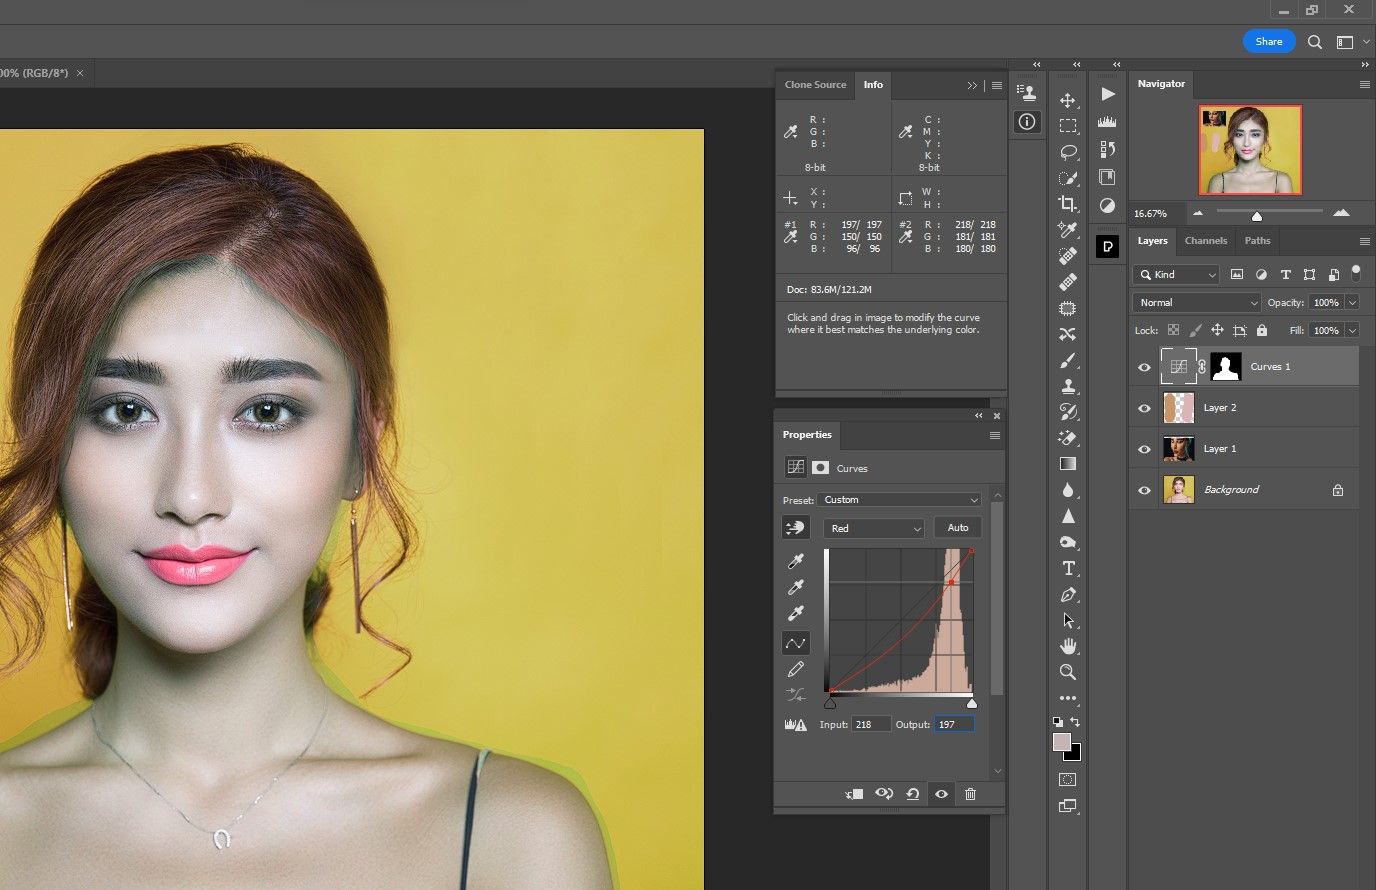
Task: Toggle adjustment layer visibility in Properties
Action: tap(941, 794)
